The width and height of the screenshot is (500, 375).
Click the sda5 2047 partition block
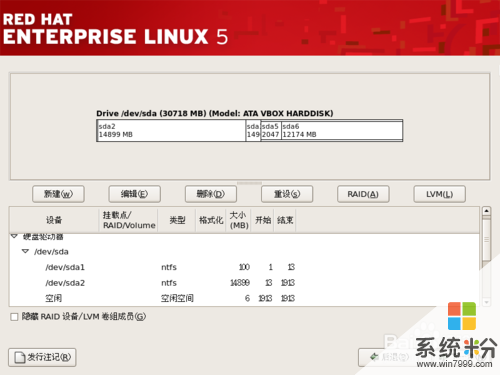coord(271,131)
